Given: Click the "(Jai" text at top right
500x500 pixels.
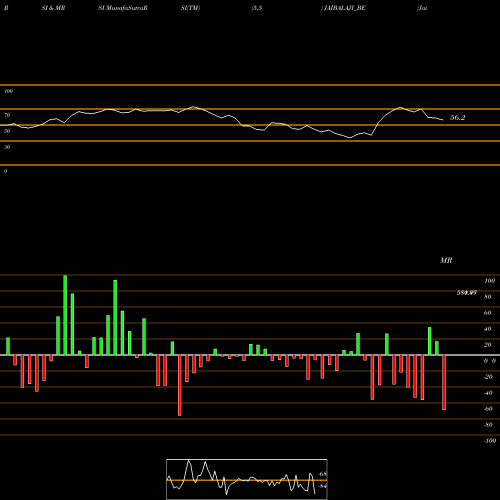Looking at the screenshot, I should pyautogui.click(x=422, y=8).
